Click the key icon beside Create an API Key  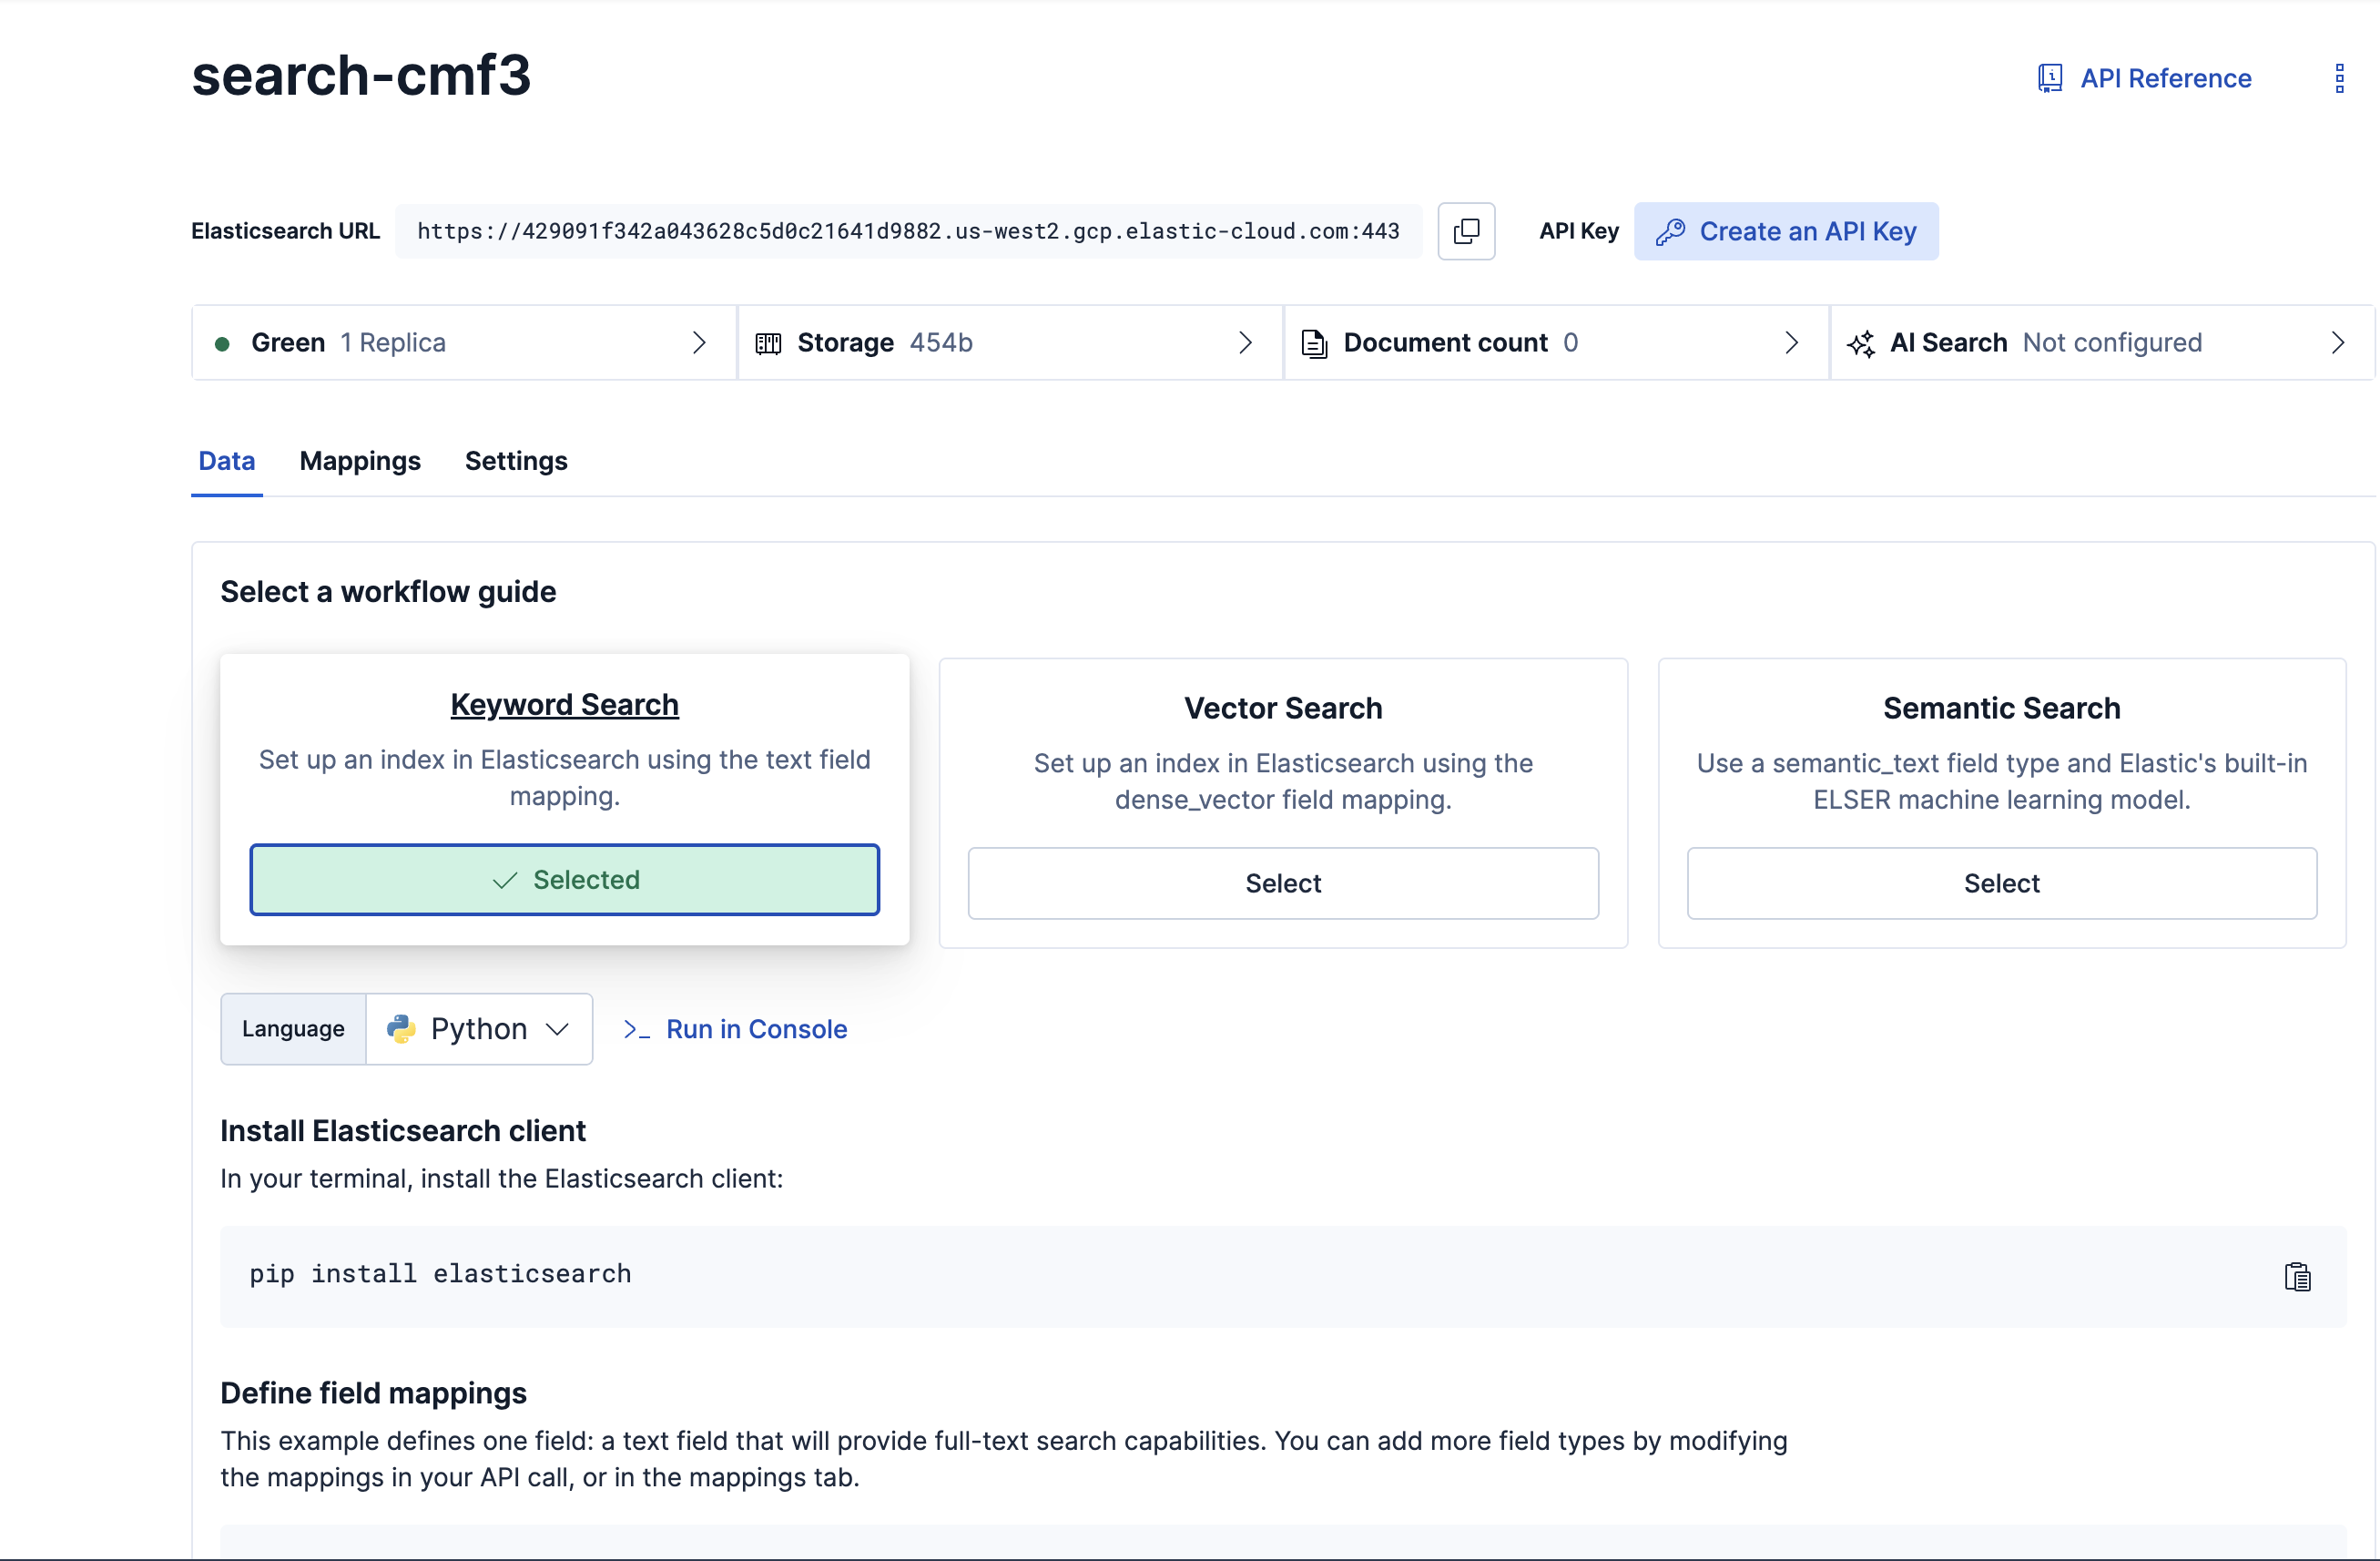1673,231
